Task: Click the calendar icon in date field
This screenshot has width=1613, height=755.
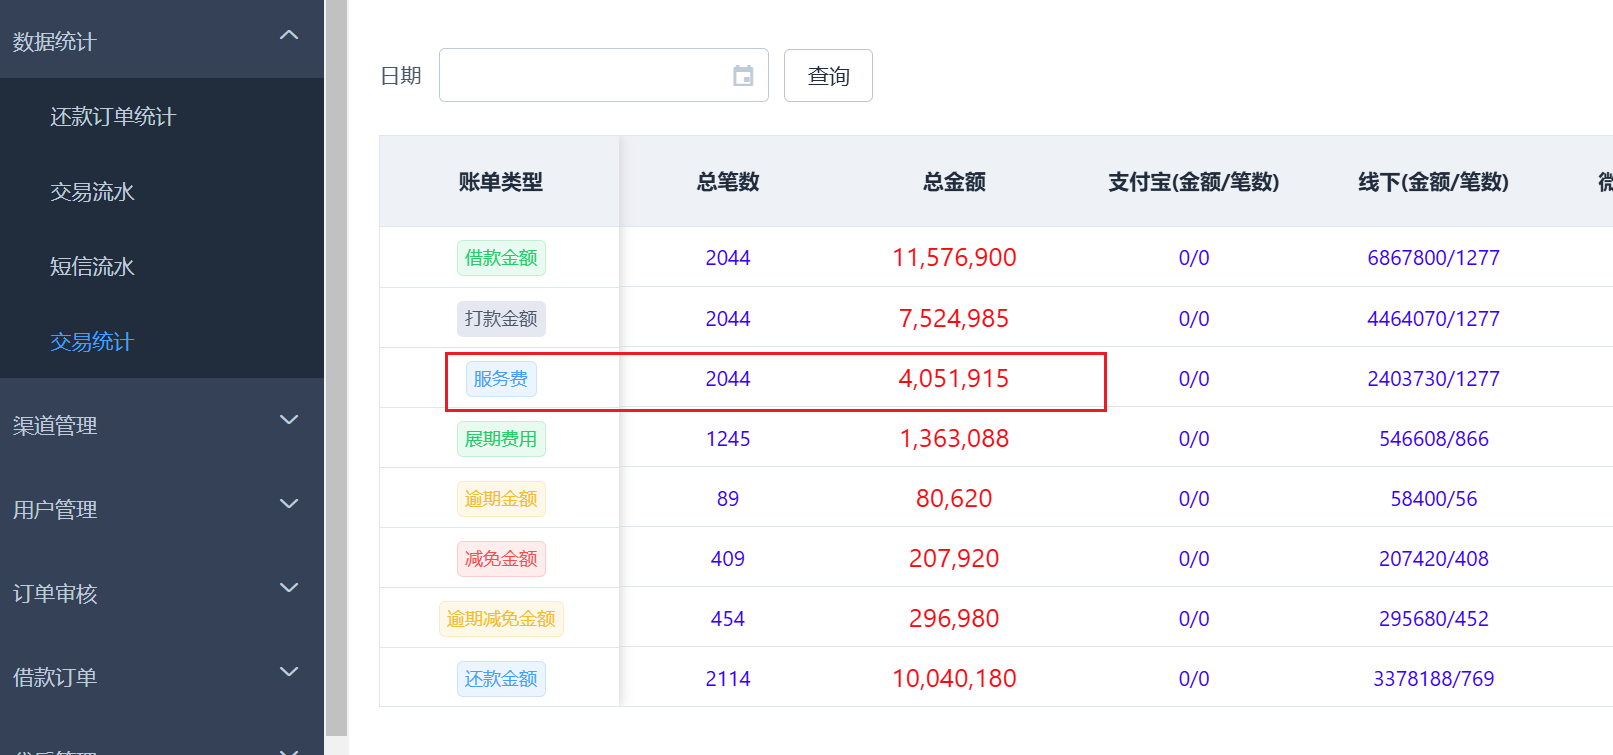Action: tap(743, 76)
